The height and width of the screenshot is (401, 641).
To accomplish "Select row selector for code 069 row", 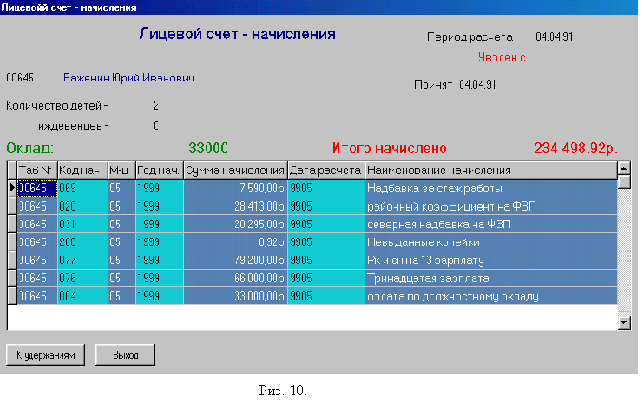I will [12, 188].
